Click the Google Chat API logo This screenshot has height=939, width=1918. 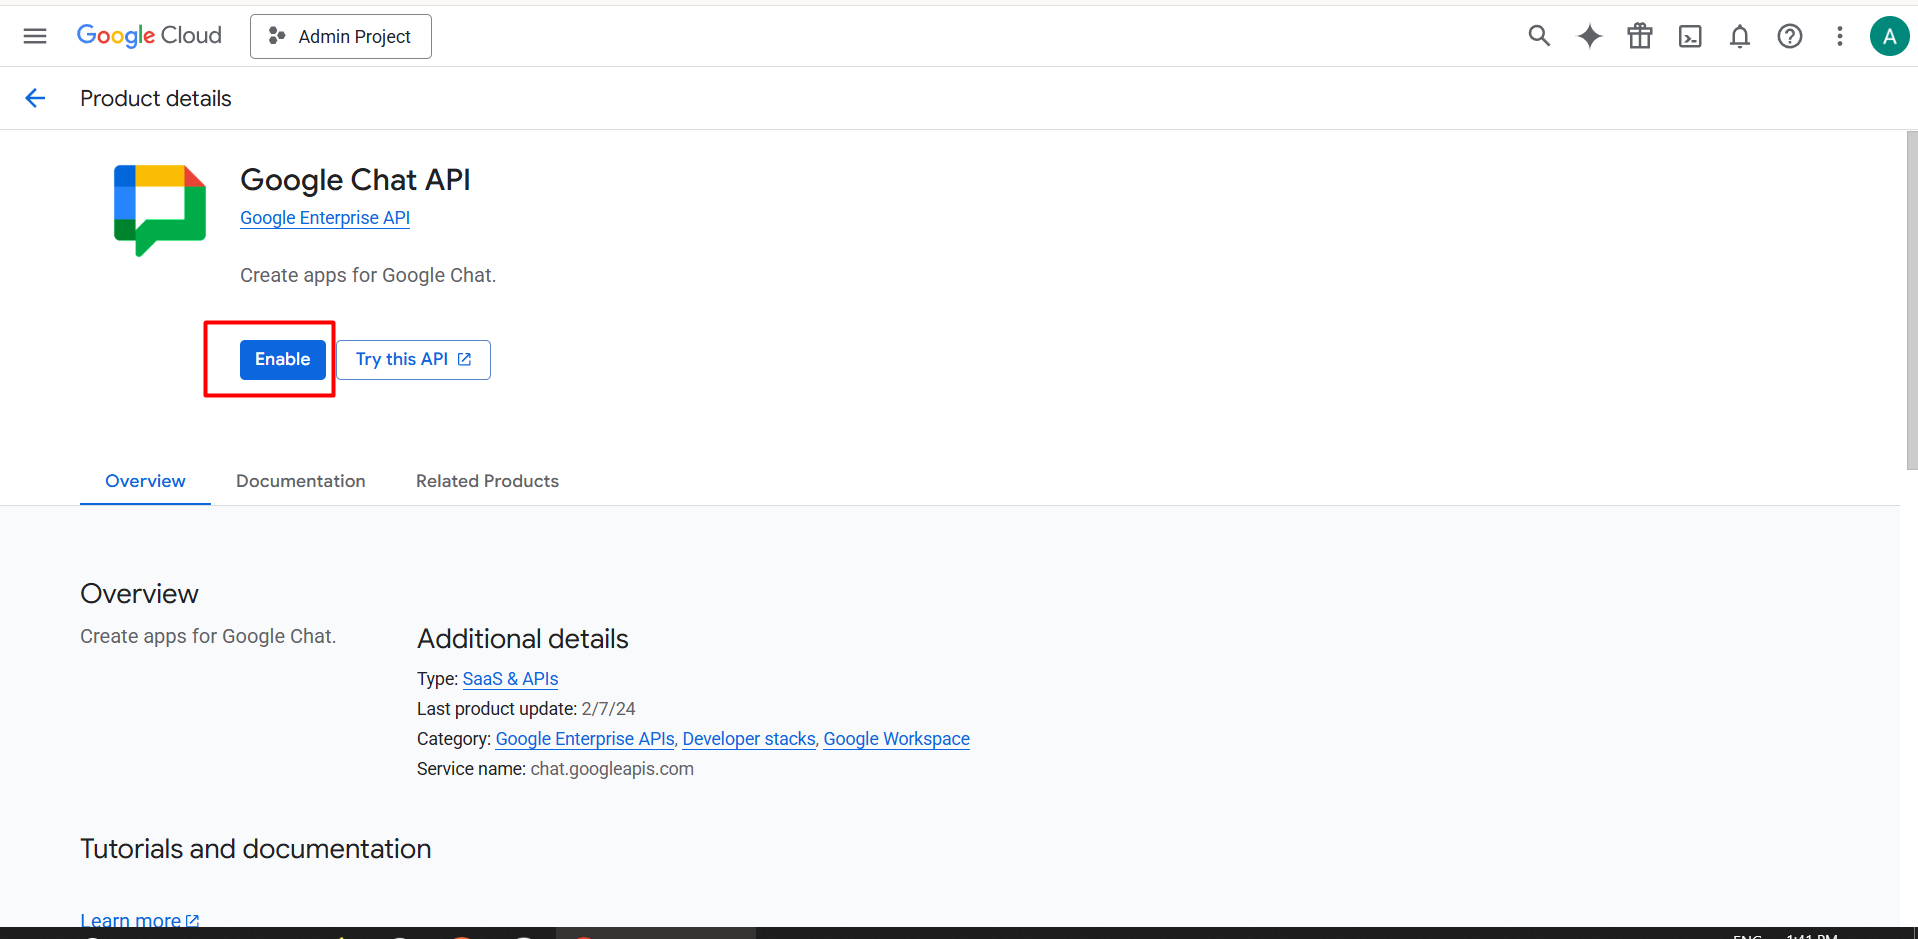click(x=160, y=210)
